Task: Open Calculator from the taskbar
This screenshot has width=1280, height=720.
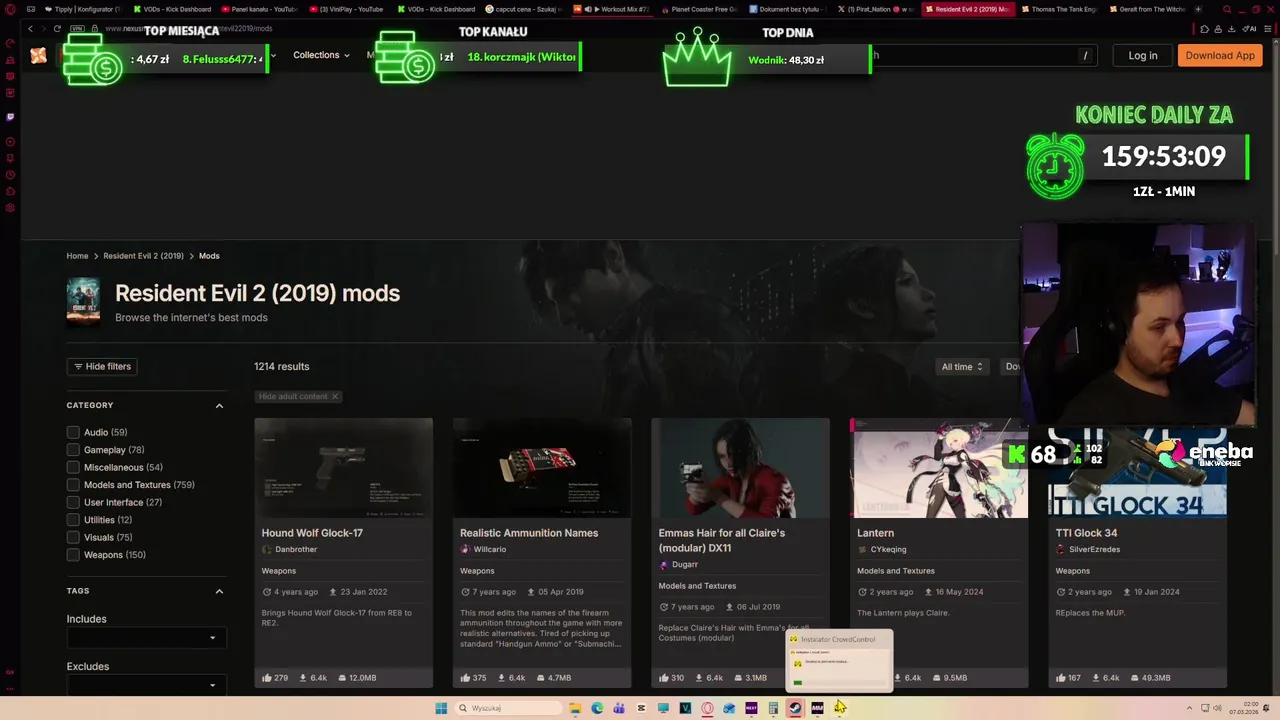Action: (x=773, y=708)
